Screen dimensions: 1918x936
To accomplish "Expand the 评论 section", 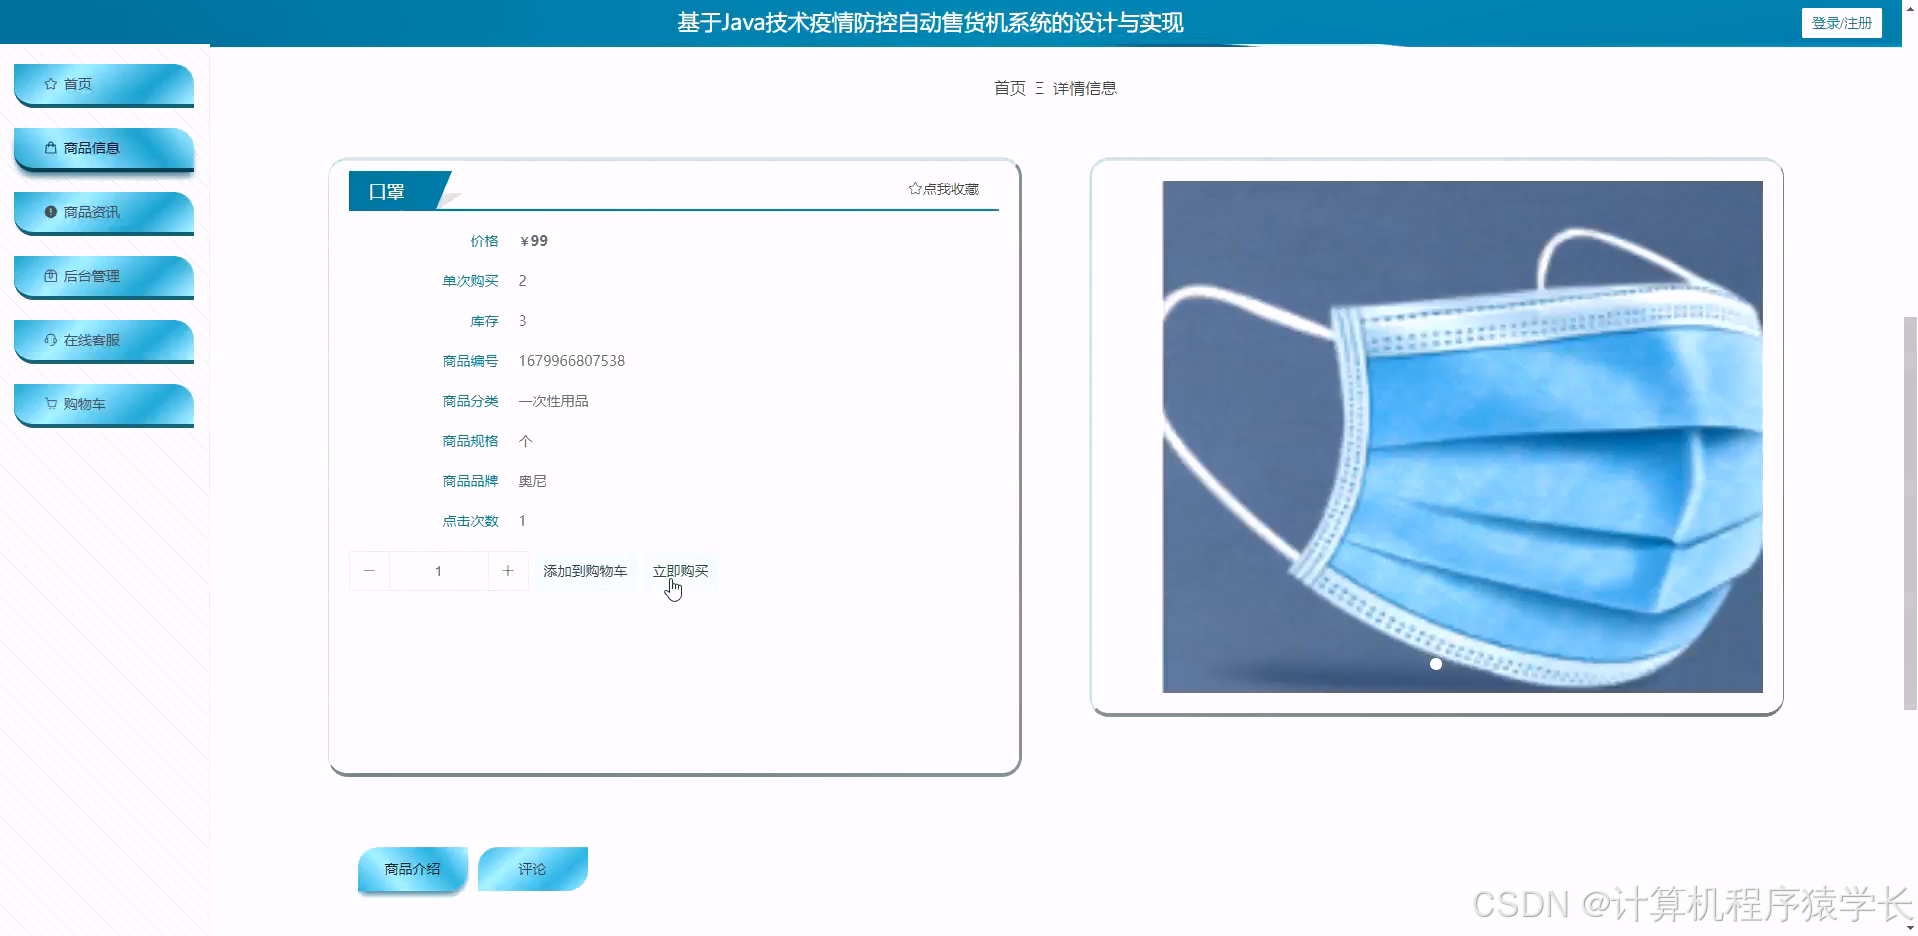I will coord(532,868).
